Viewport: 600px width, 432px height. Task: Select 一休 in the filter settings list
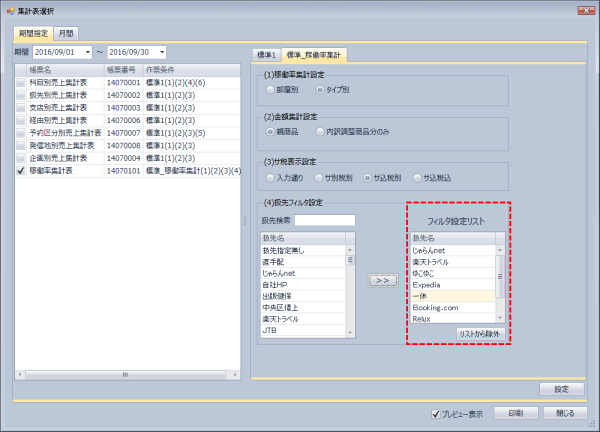[453, 296]
